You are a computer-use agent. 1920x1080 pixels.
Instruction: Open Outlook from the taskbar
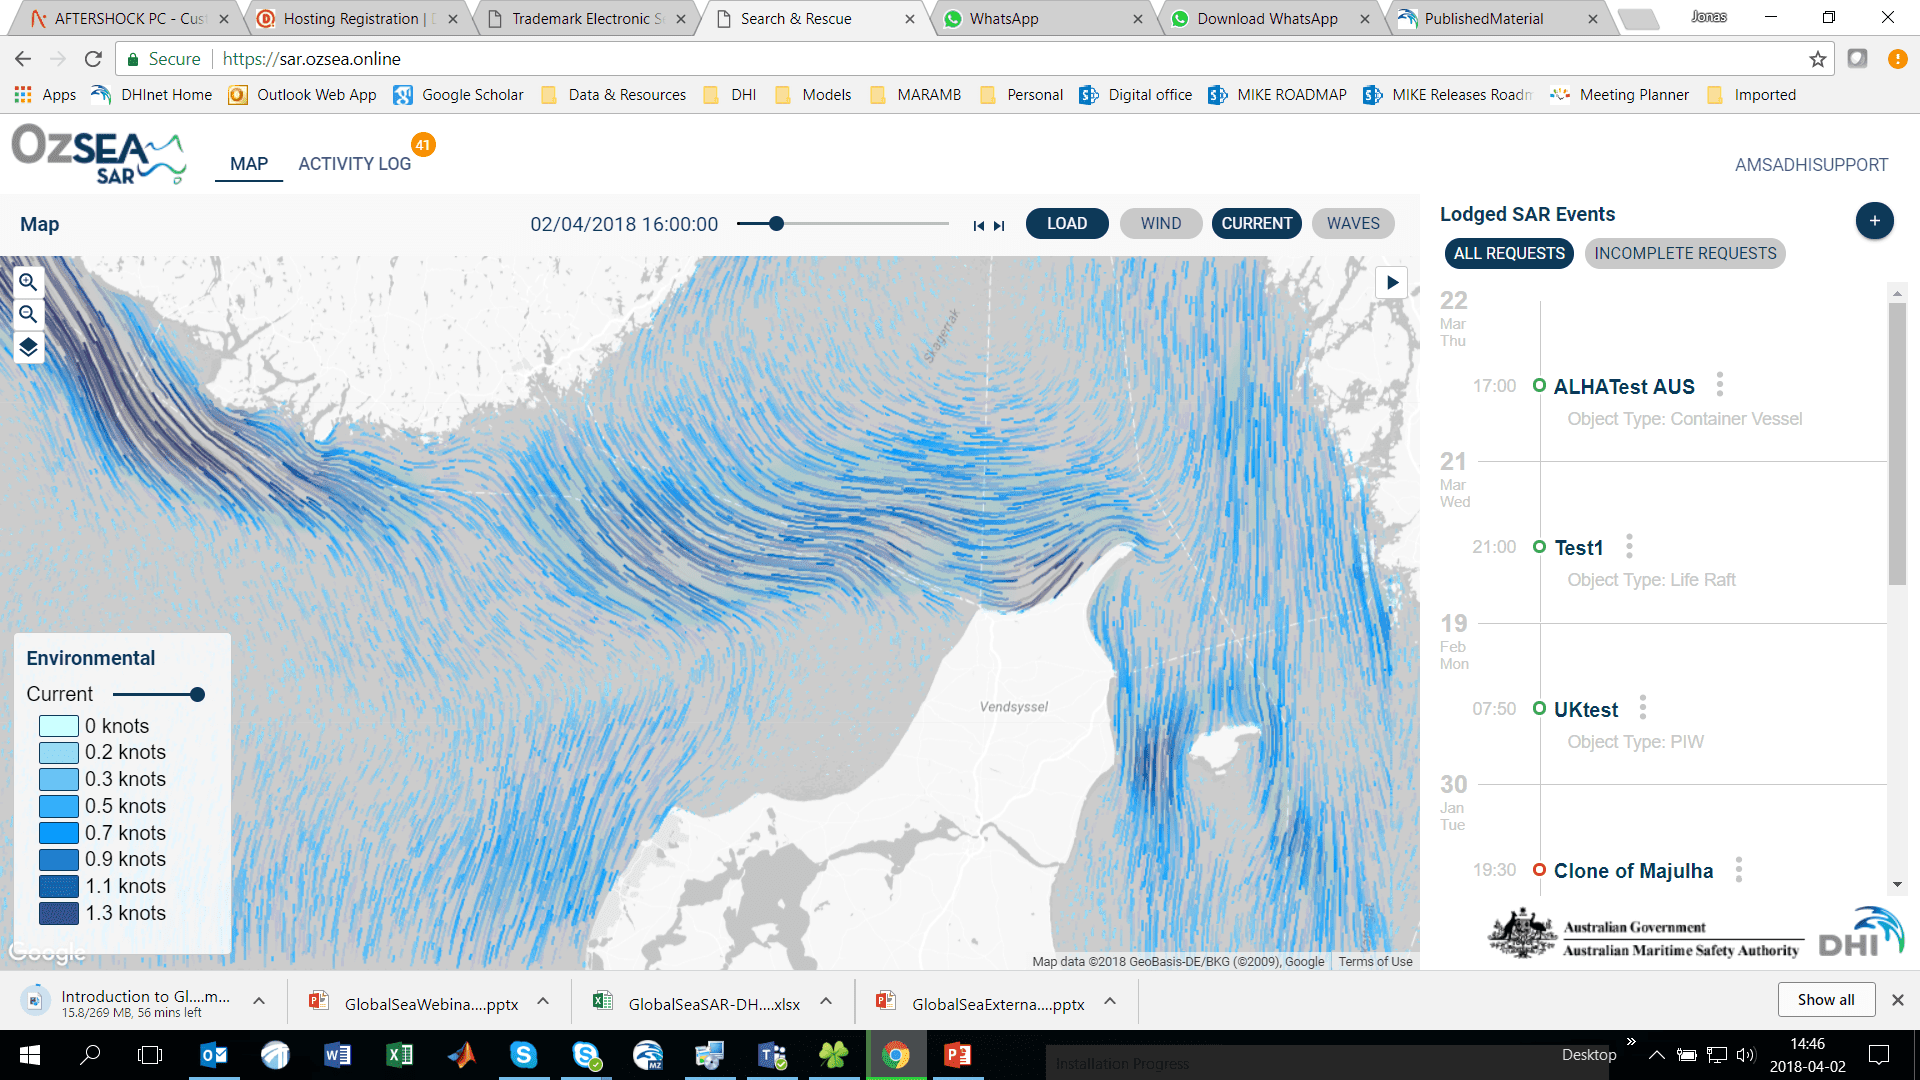pyautogui.click(x=214, y=1055)
